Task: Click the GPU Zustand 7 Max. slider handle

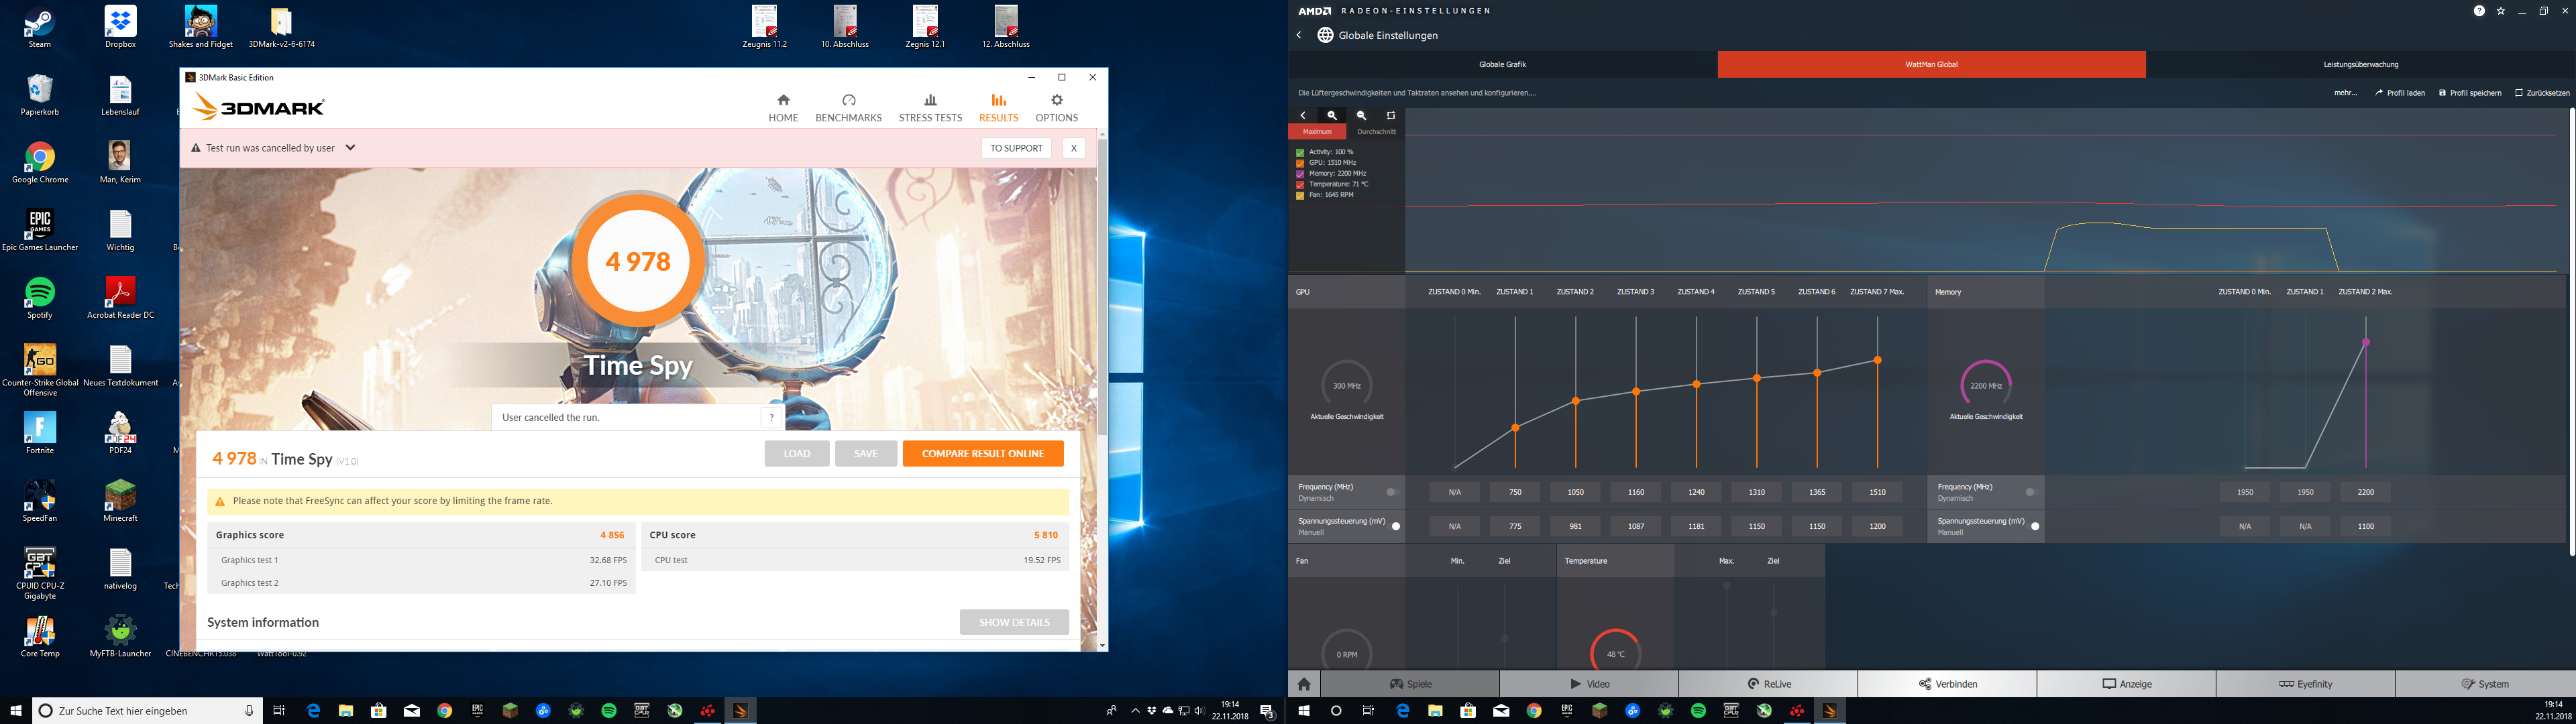Action: [1878, 360]
